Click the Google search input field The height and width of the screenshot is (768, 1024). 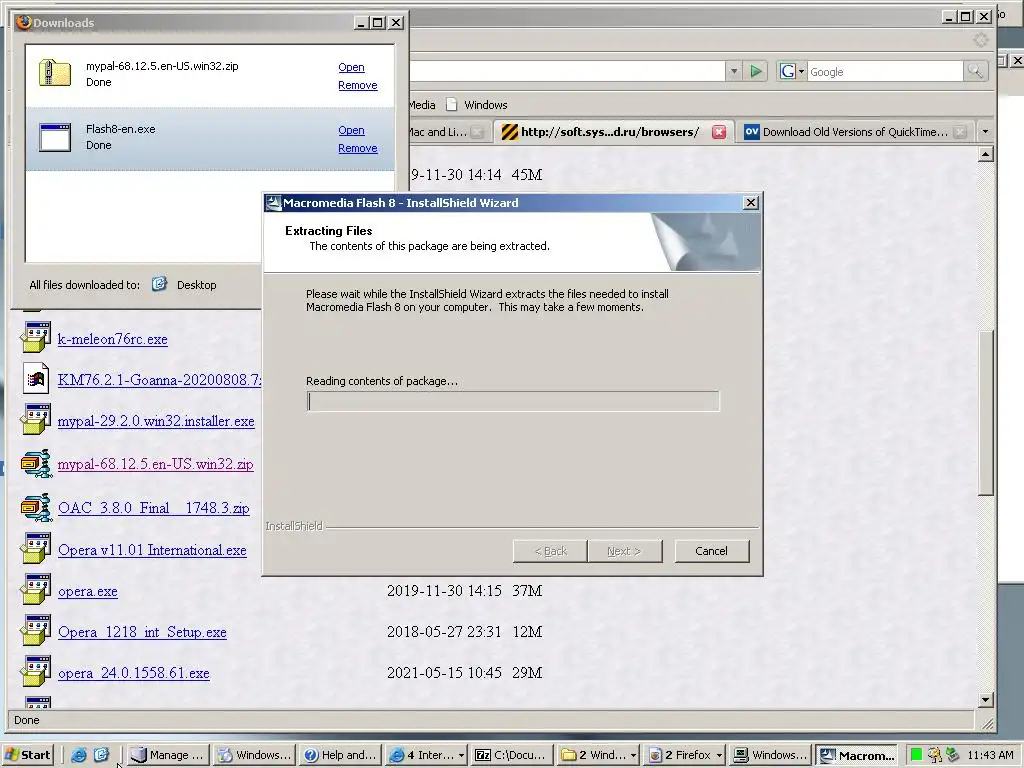click(885, 71)
